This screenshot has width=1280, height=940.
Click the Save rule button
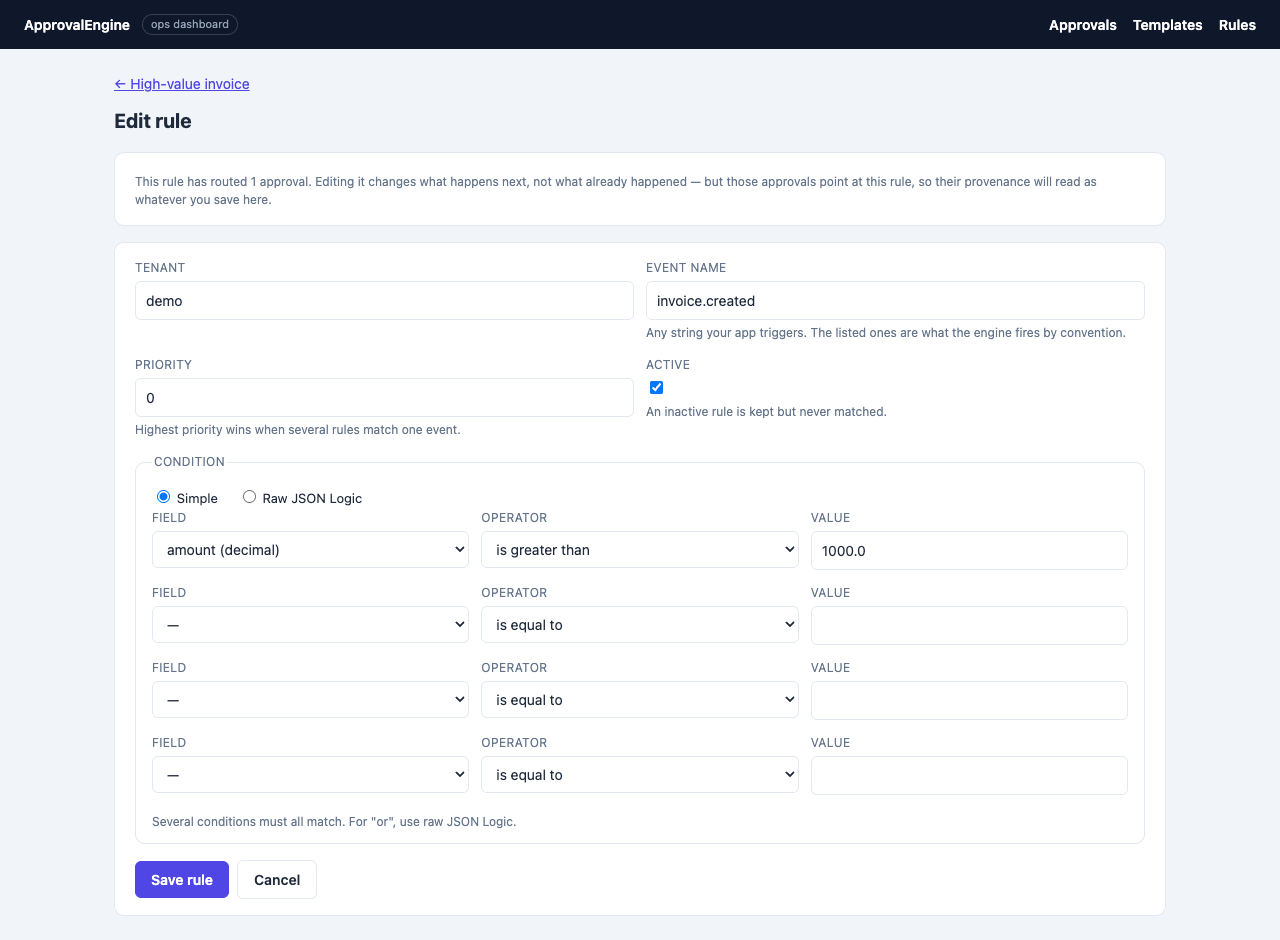(x=182, y=880)
